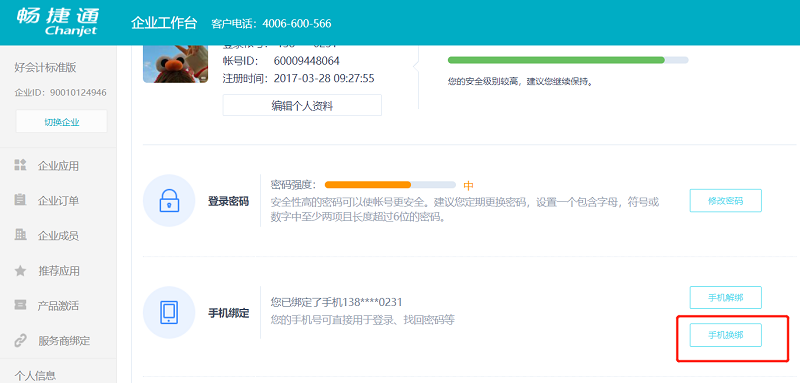This screenshot has height=383, width=800.
Task: Open 企业工作台 in the top header
Action: click(164, 23)
